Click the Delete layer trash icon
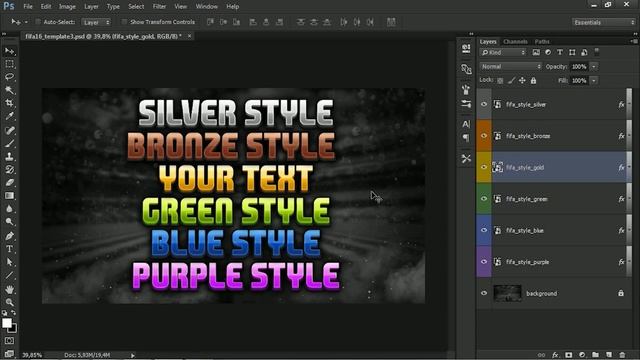 [x=622, y=355]
